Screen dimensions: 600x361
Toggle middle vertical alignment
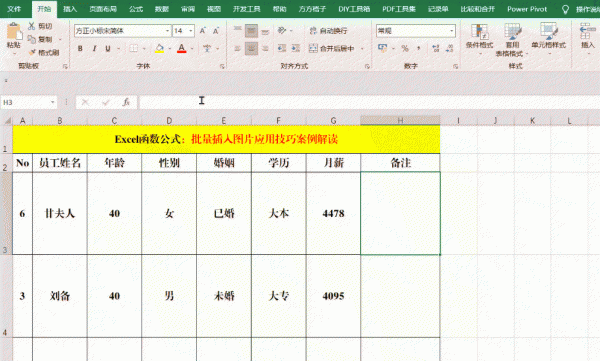click(251, 31)
